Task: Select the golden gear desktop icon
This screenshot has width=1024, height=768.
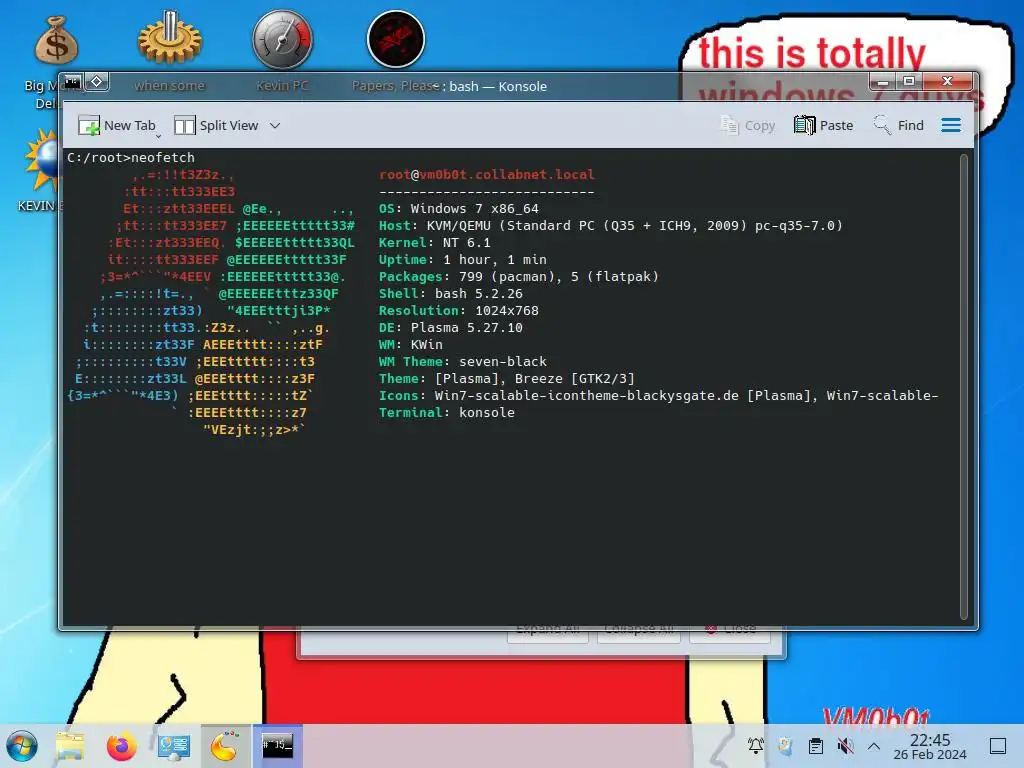Action: pos(170,40)
